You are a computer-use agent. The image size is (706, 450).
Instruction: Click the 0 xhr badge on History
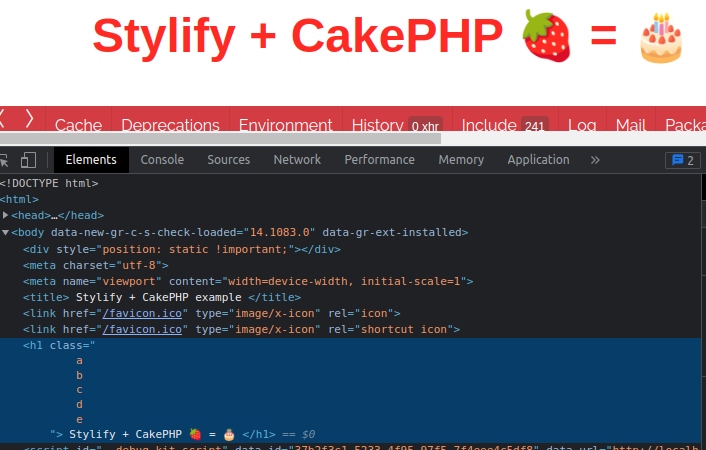425,126
